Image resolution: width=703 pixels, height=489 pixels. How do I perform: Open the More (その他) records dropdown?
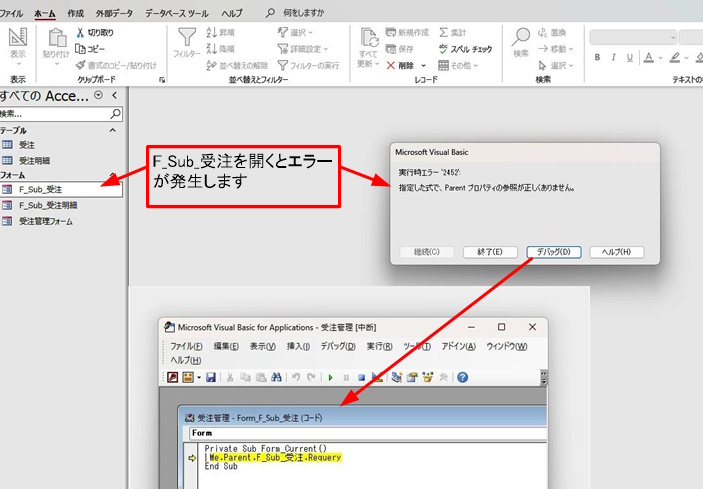[x=458, y=65]
